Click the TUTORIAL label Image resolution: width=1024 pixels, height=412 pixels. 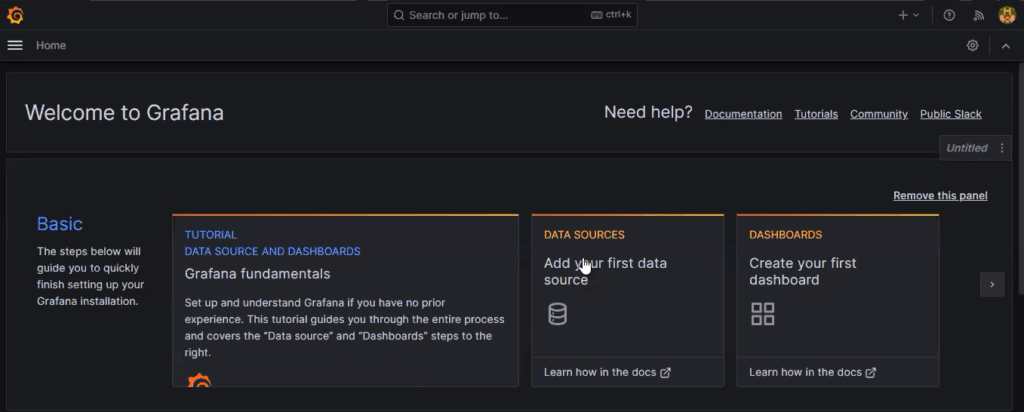(210, 234)
